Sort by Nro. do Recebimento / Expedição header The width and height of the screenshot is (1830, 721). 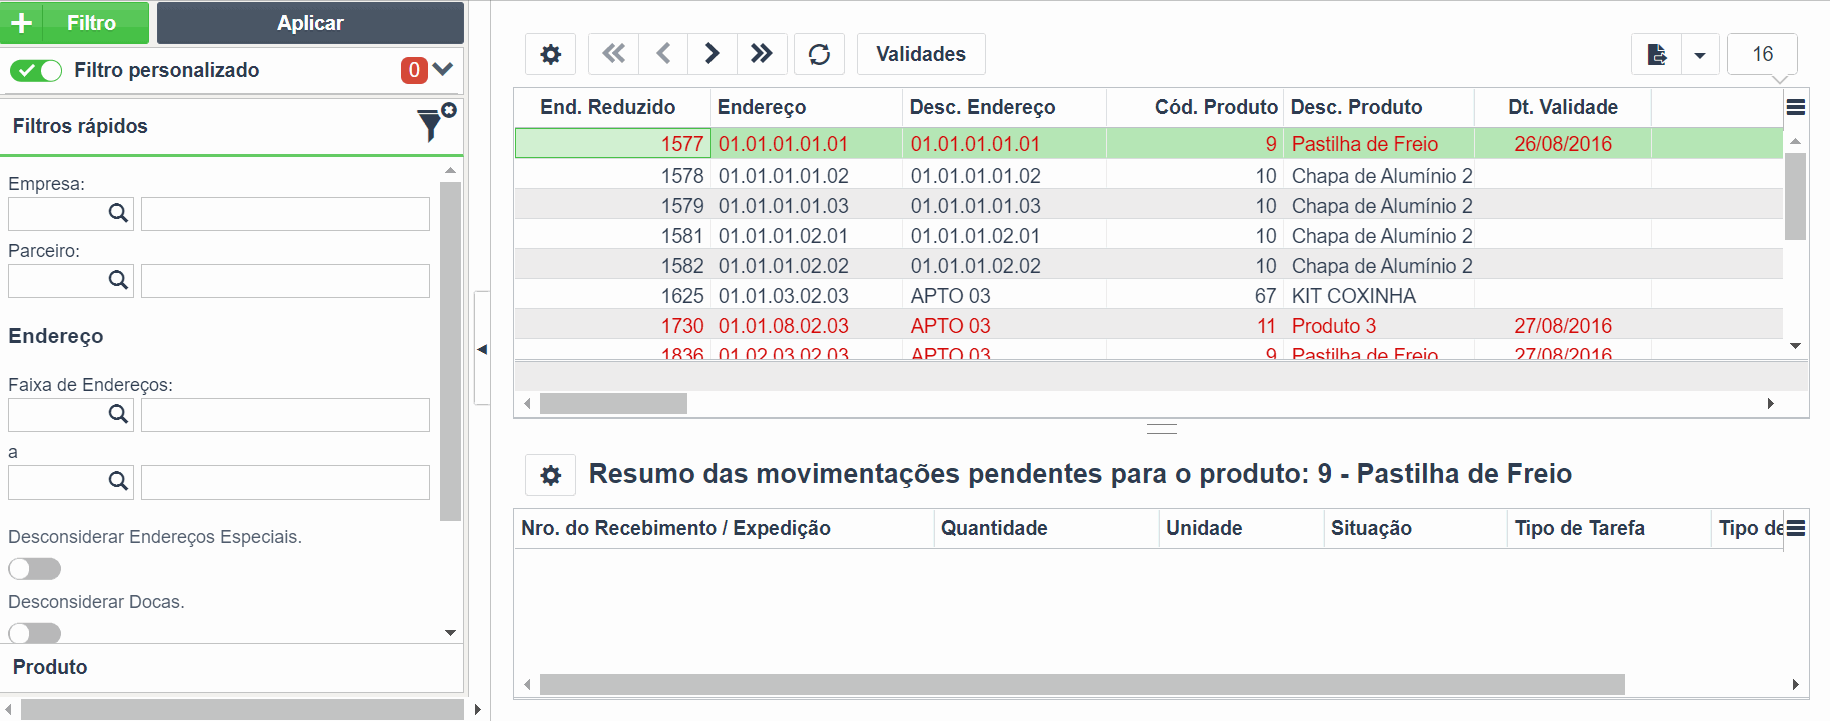724,528
